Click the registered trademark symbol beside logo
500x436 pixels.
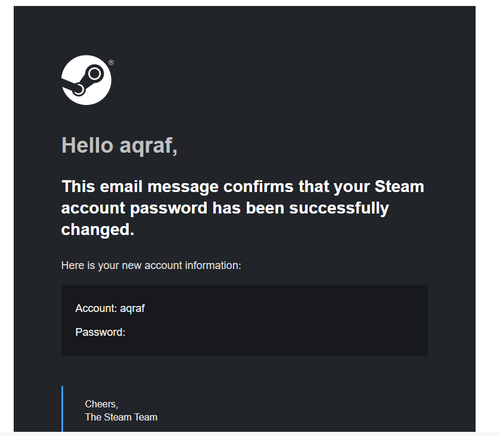pos(111,62)
